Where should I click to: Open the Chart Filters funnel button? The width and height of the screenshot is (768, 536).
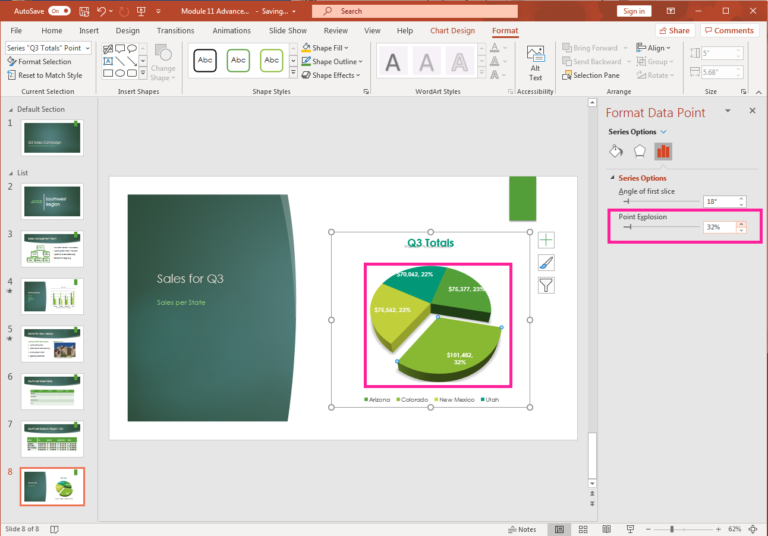(x=546, y=286)
